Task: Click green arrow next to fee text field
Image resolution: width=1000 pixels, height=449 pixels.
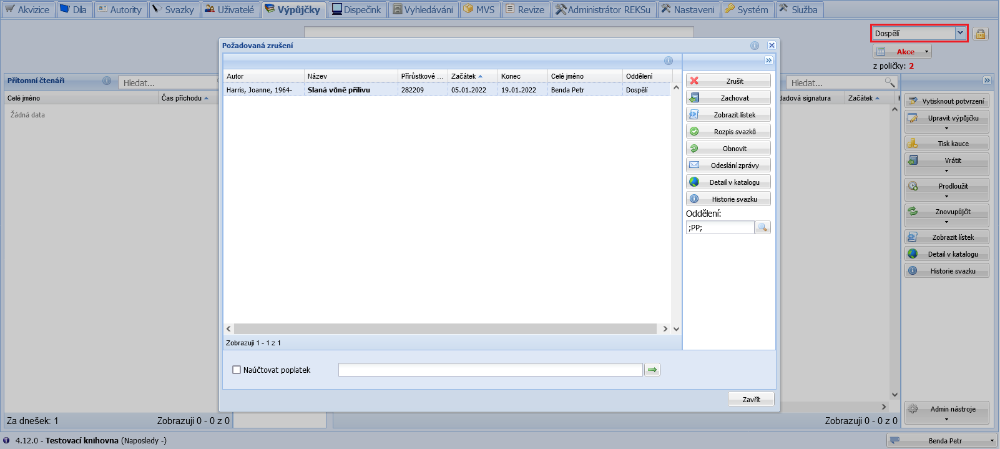Action: pos(652,370)
